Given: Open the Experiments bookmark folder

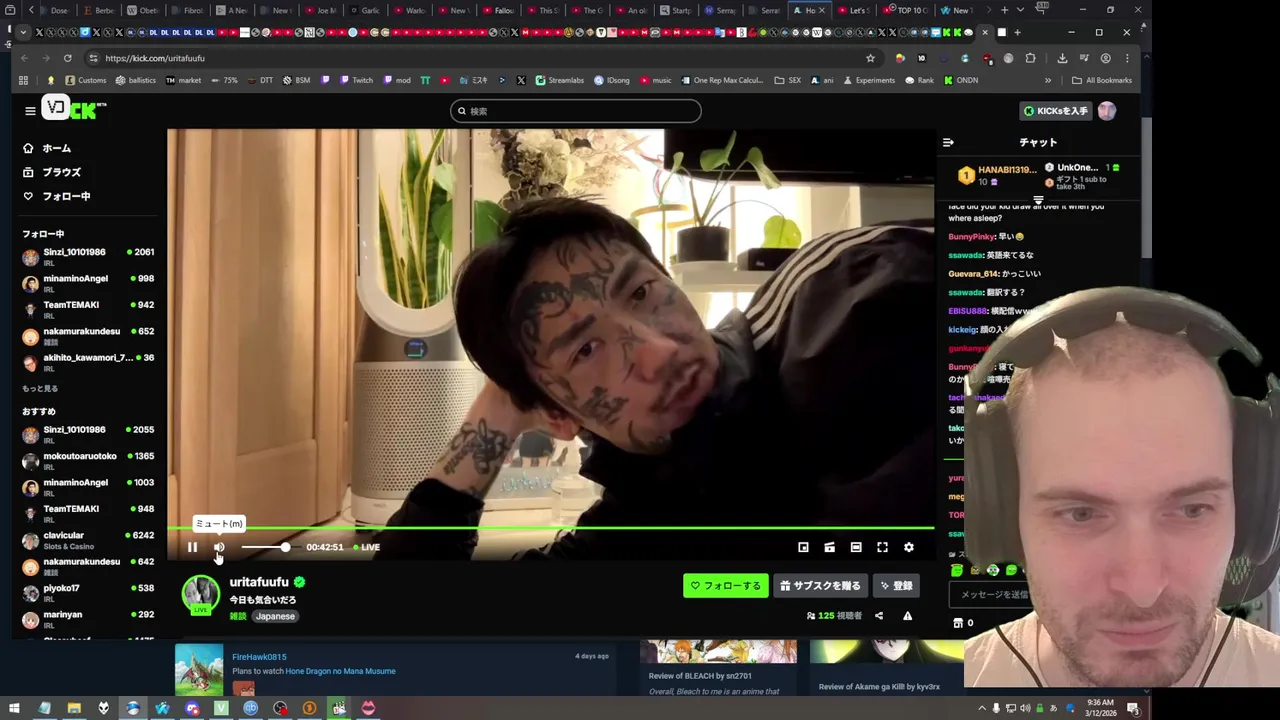Looking at the screenshot, I should click(868, 80).
